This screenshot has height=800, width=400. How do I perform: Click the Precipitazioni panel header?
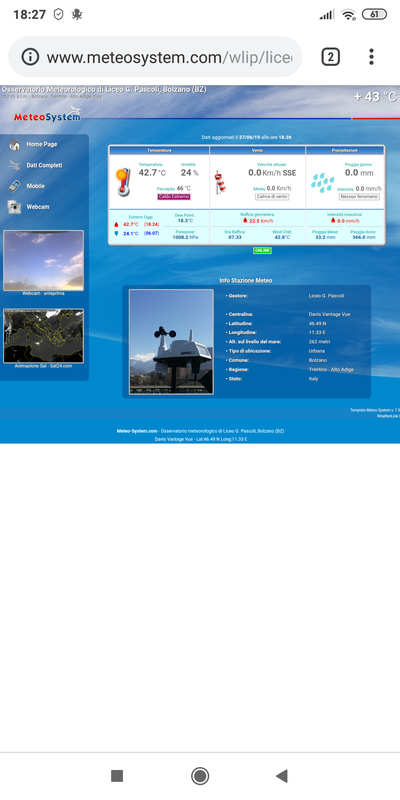tap(345, 151)
